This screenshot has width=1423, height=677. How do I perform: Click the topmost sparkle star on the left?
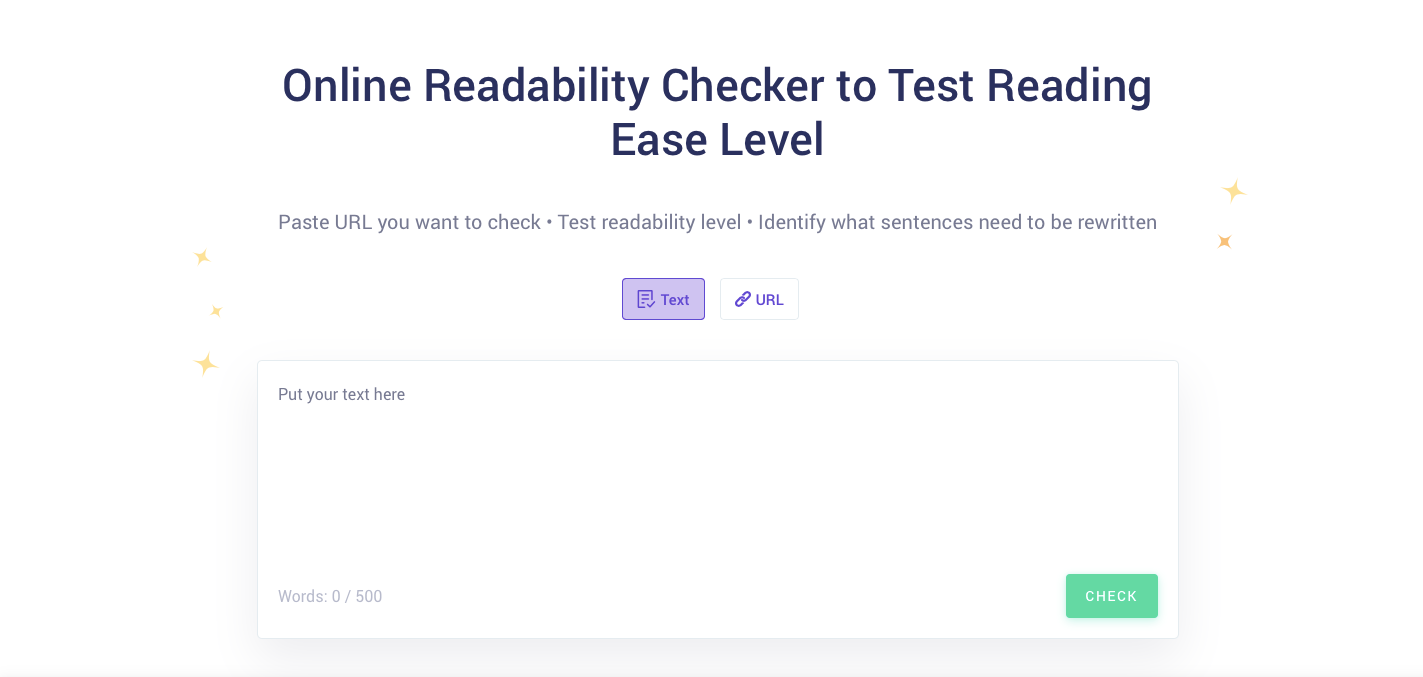[202, 257]
